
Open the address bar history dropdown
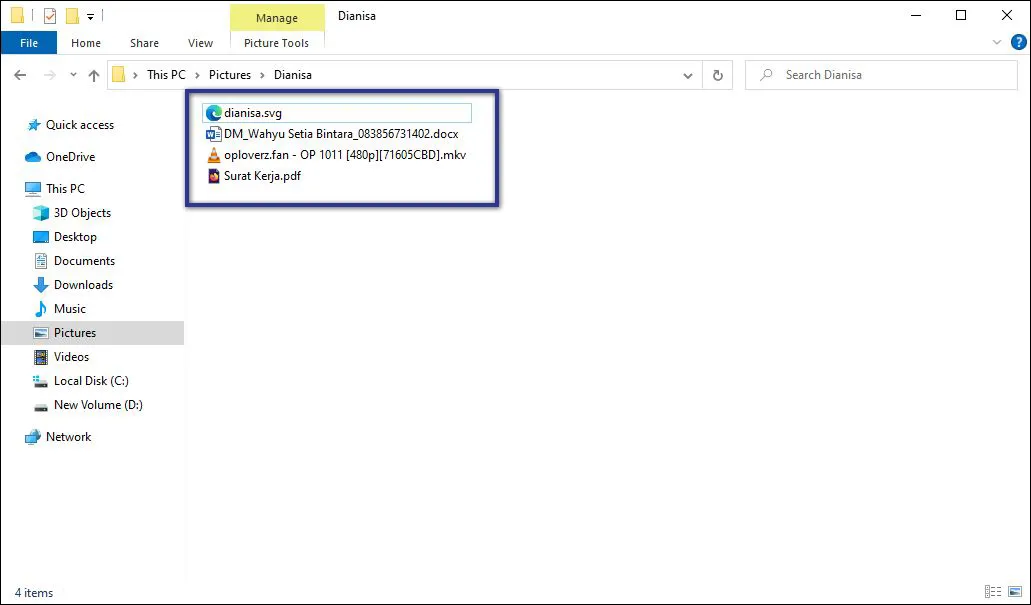687,74
